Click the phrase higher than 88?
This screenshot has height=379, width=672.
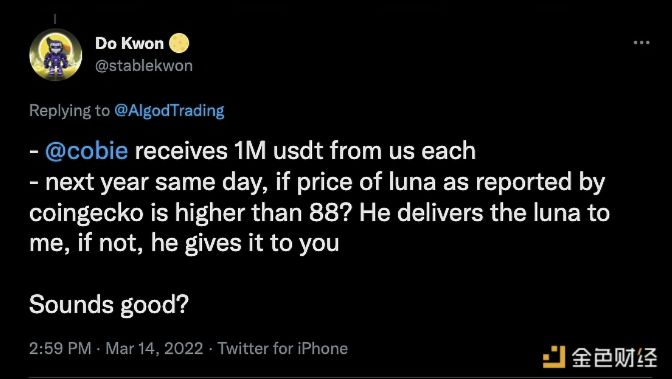(264, 213)
